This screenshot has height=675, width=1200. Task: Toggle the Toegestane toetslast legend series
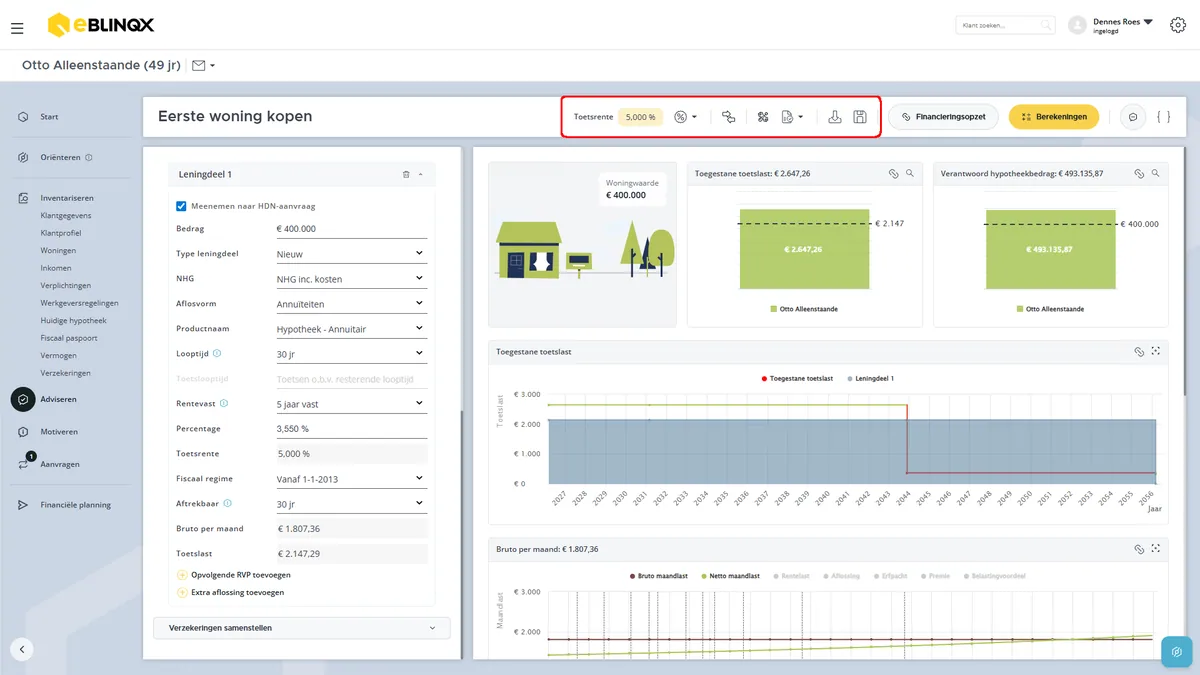pyautogui.click(x=798, y=379)
